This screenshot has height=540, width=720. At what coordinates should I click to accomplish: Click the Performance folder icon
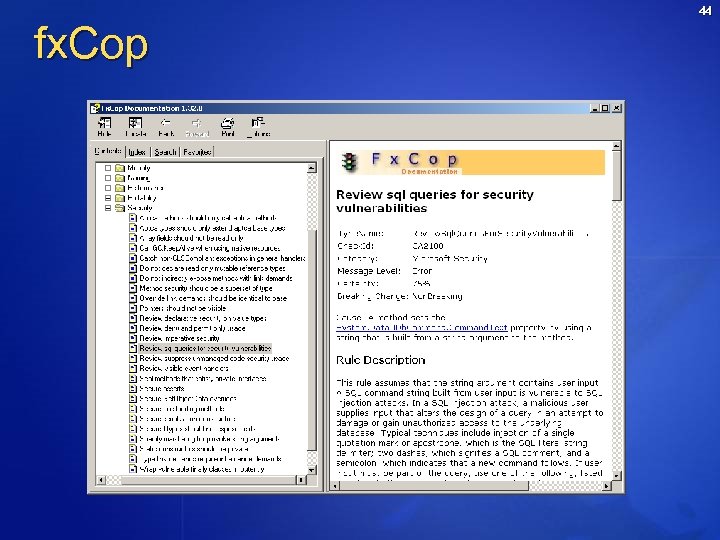click(120, 188)
